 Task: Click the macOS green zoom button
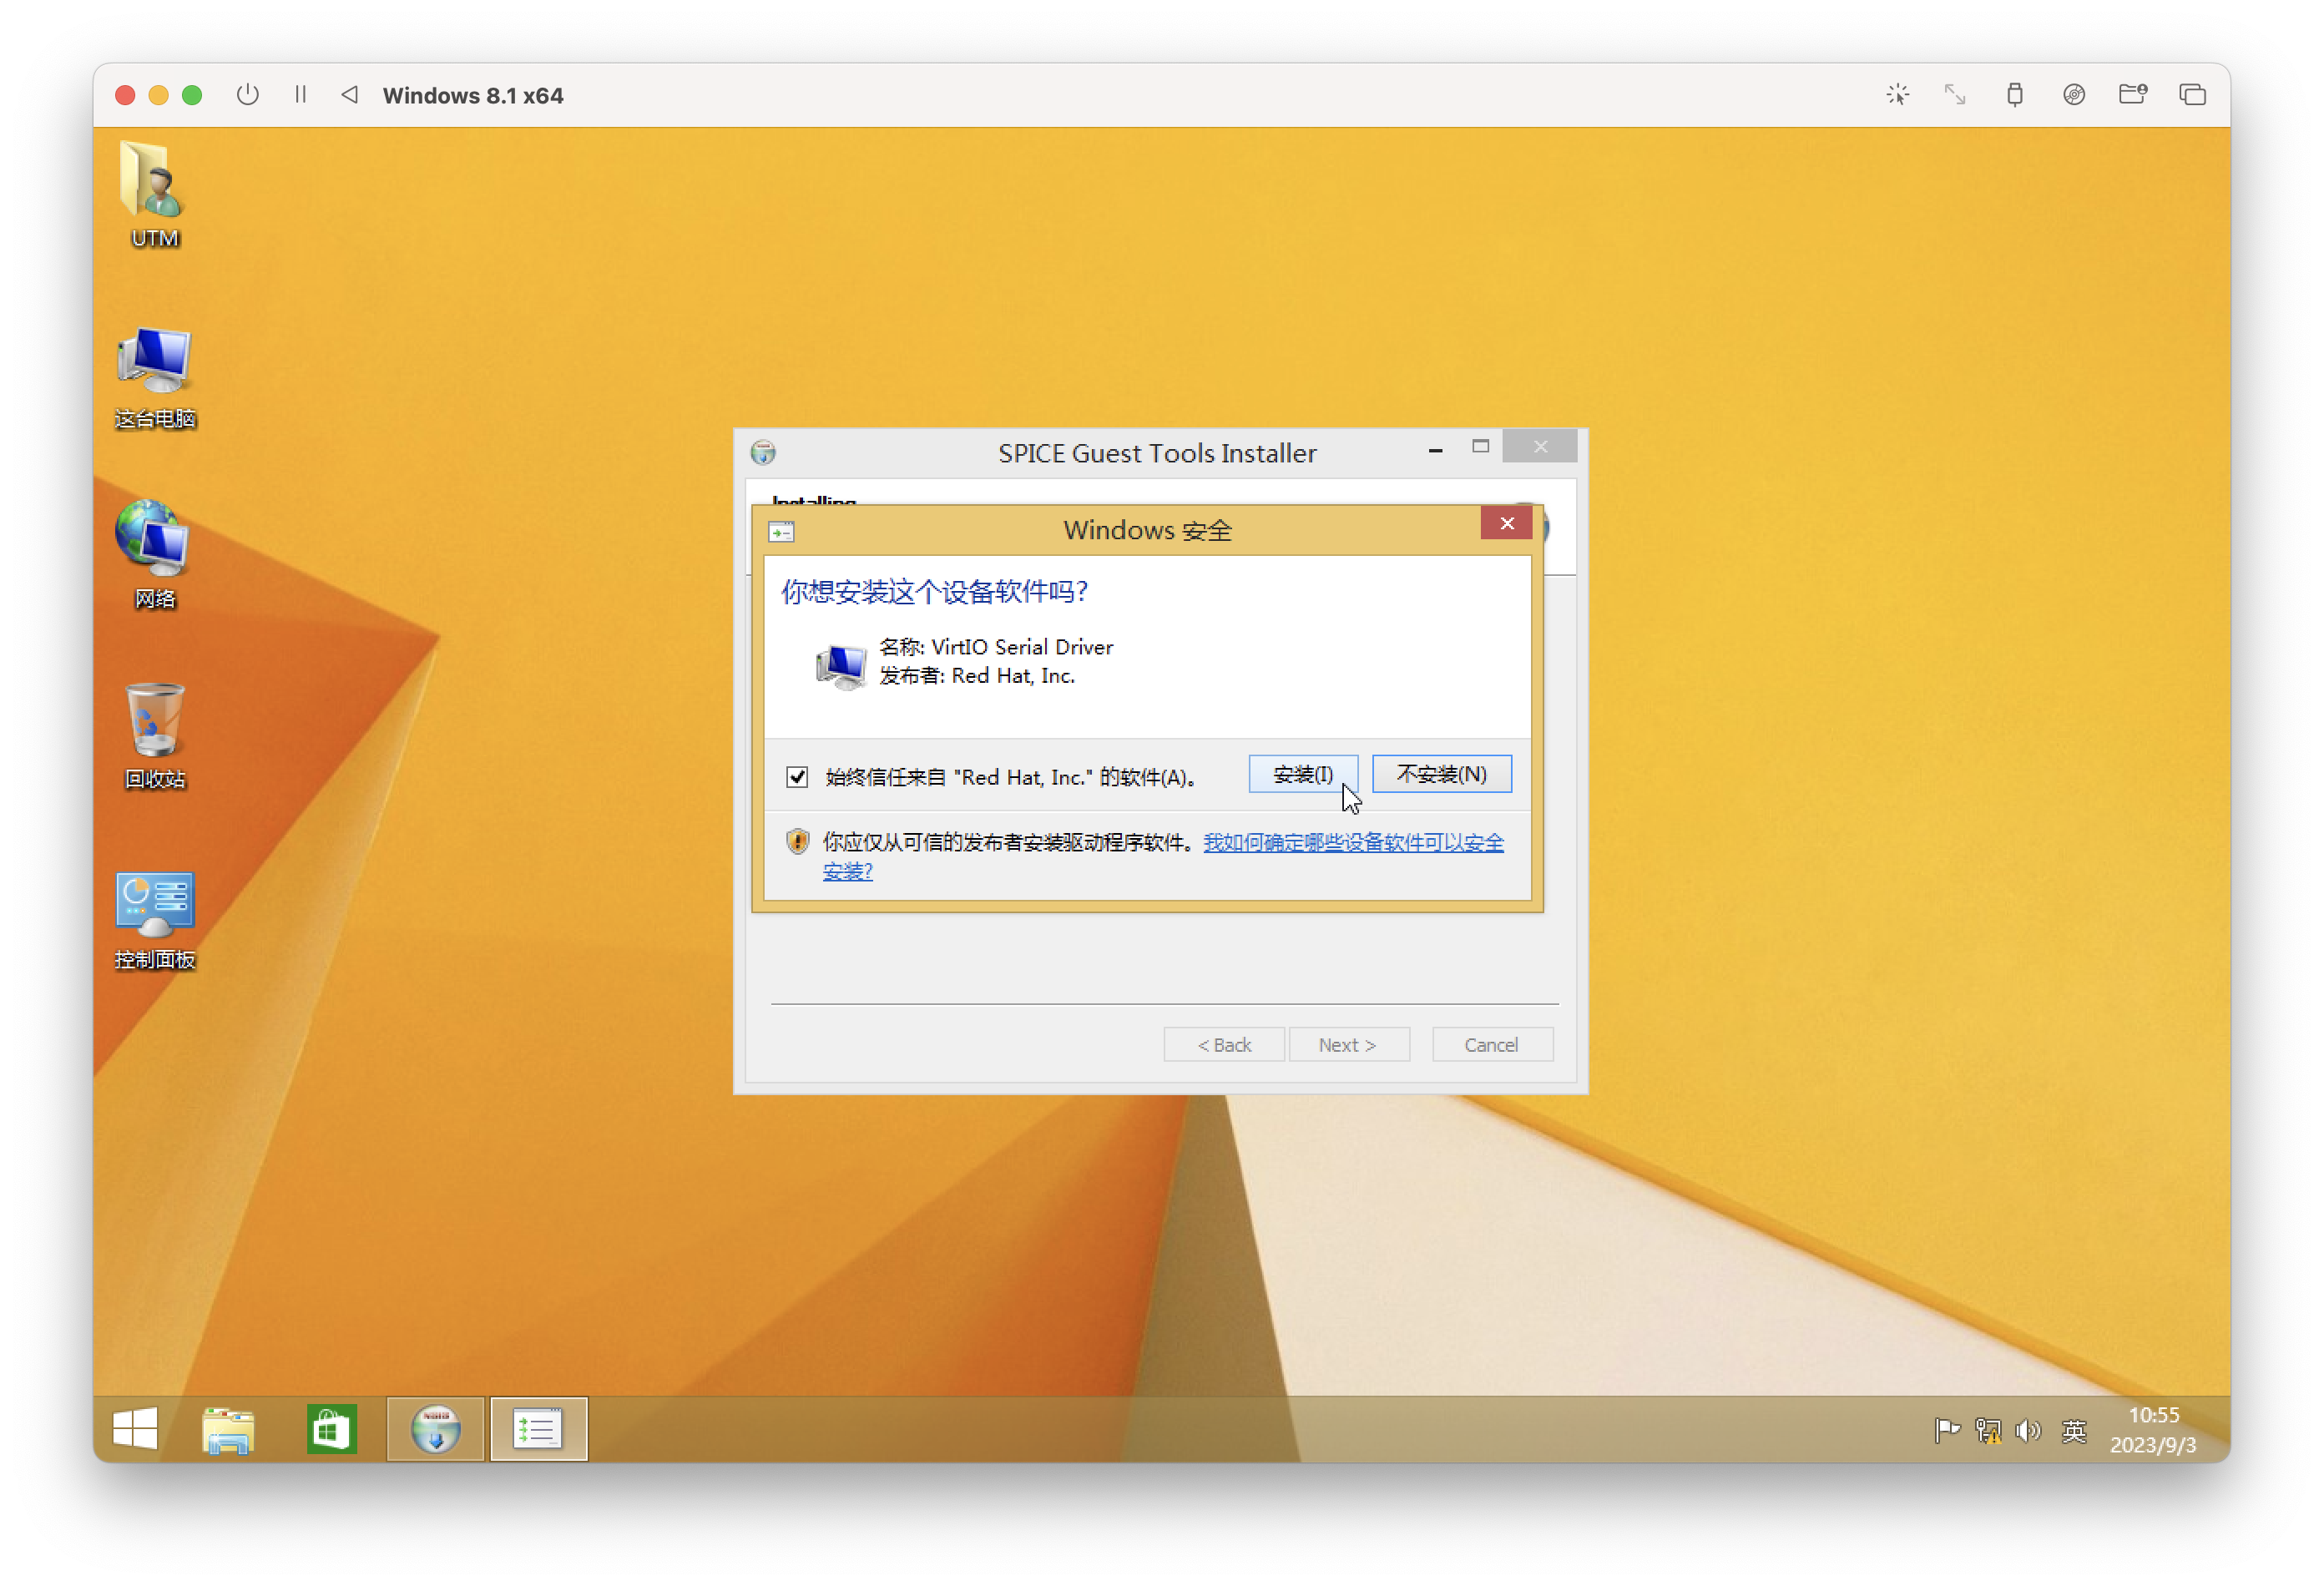(192, 95)
